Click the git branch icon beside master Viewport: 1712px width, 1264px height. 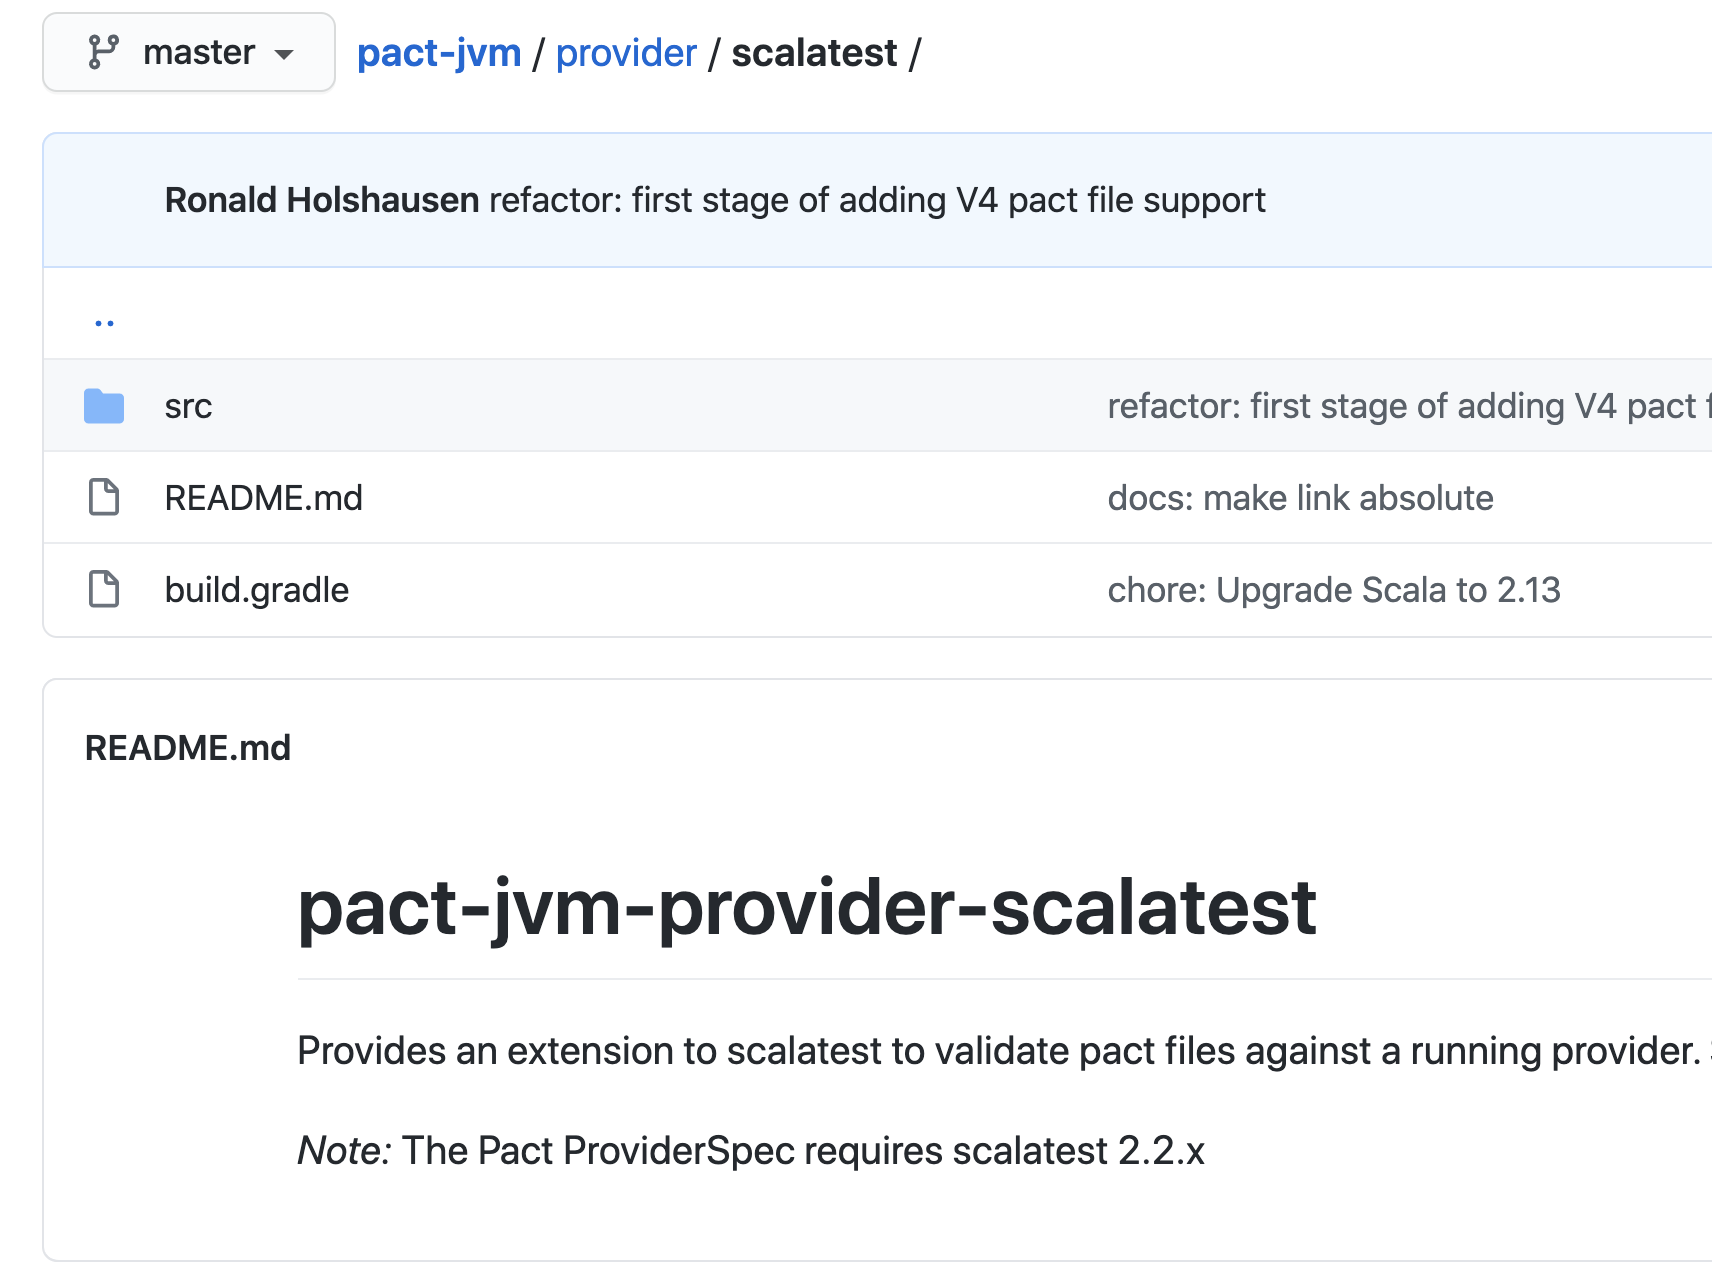tap(103, 52)
